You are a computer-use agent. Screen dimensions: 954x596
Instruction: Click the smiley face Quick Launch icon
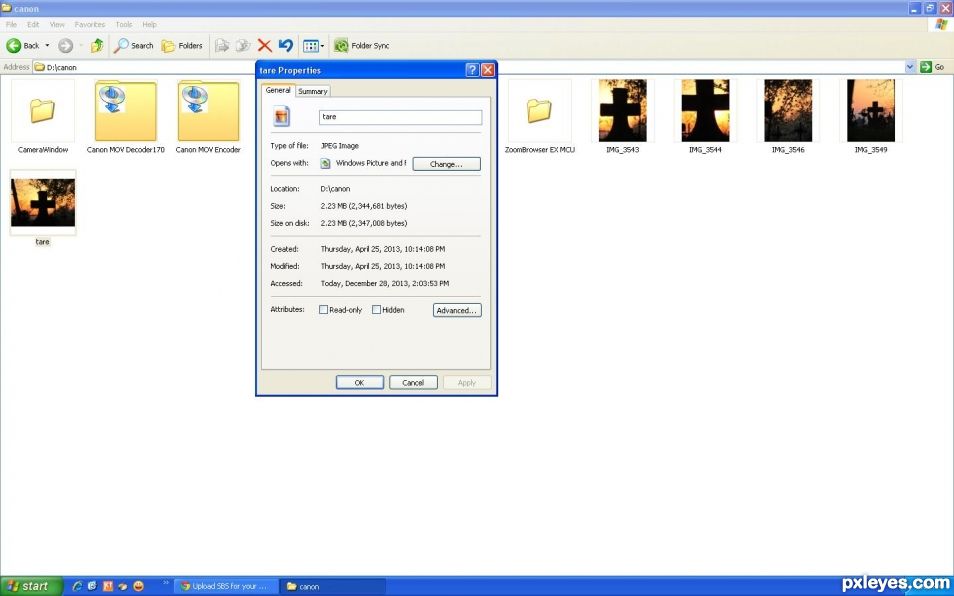pyautogui.click(x=139, y=586)
